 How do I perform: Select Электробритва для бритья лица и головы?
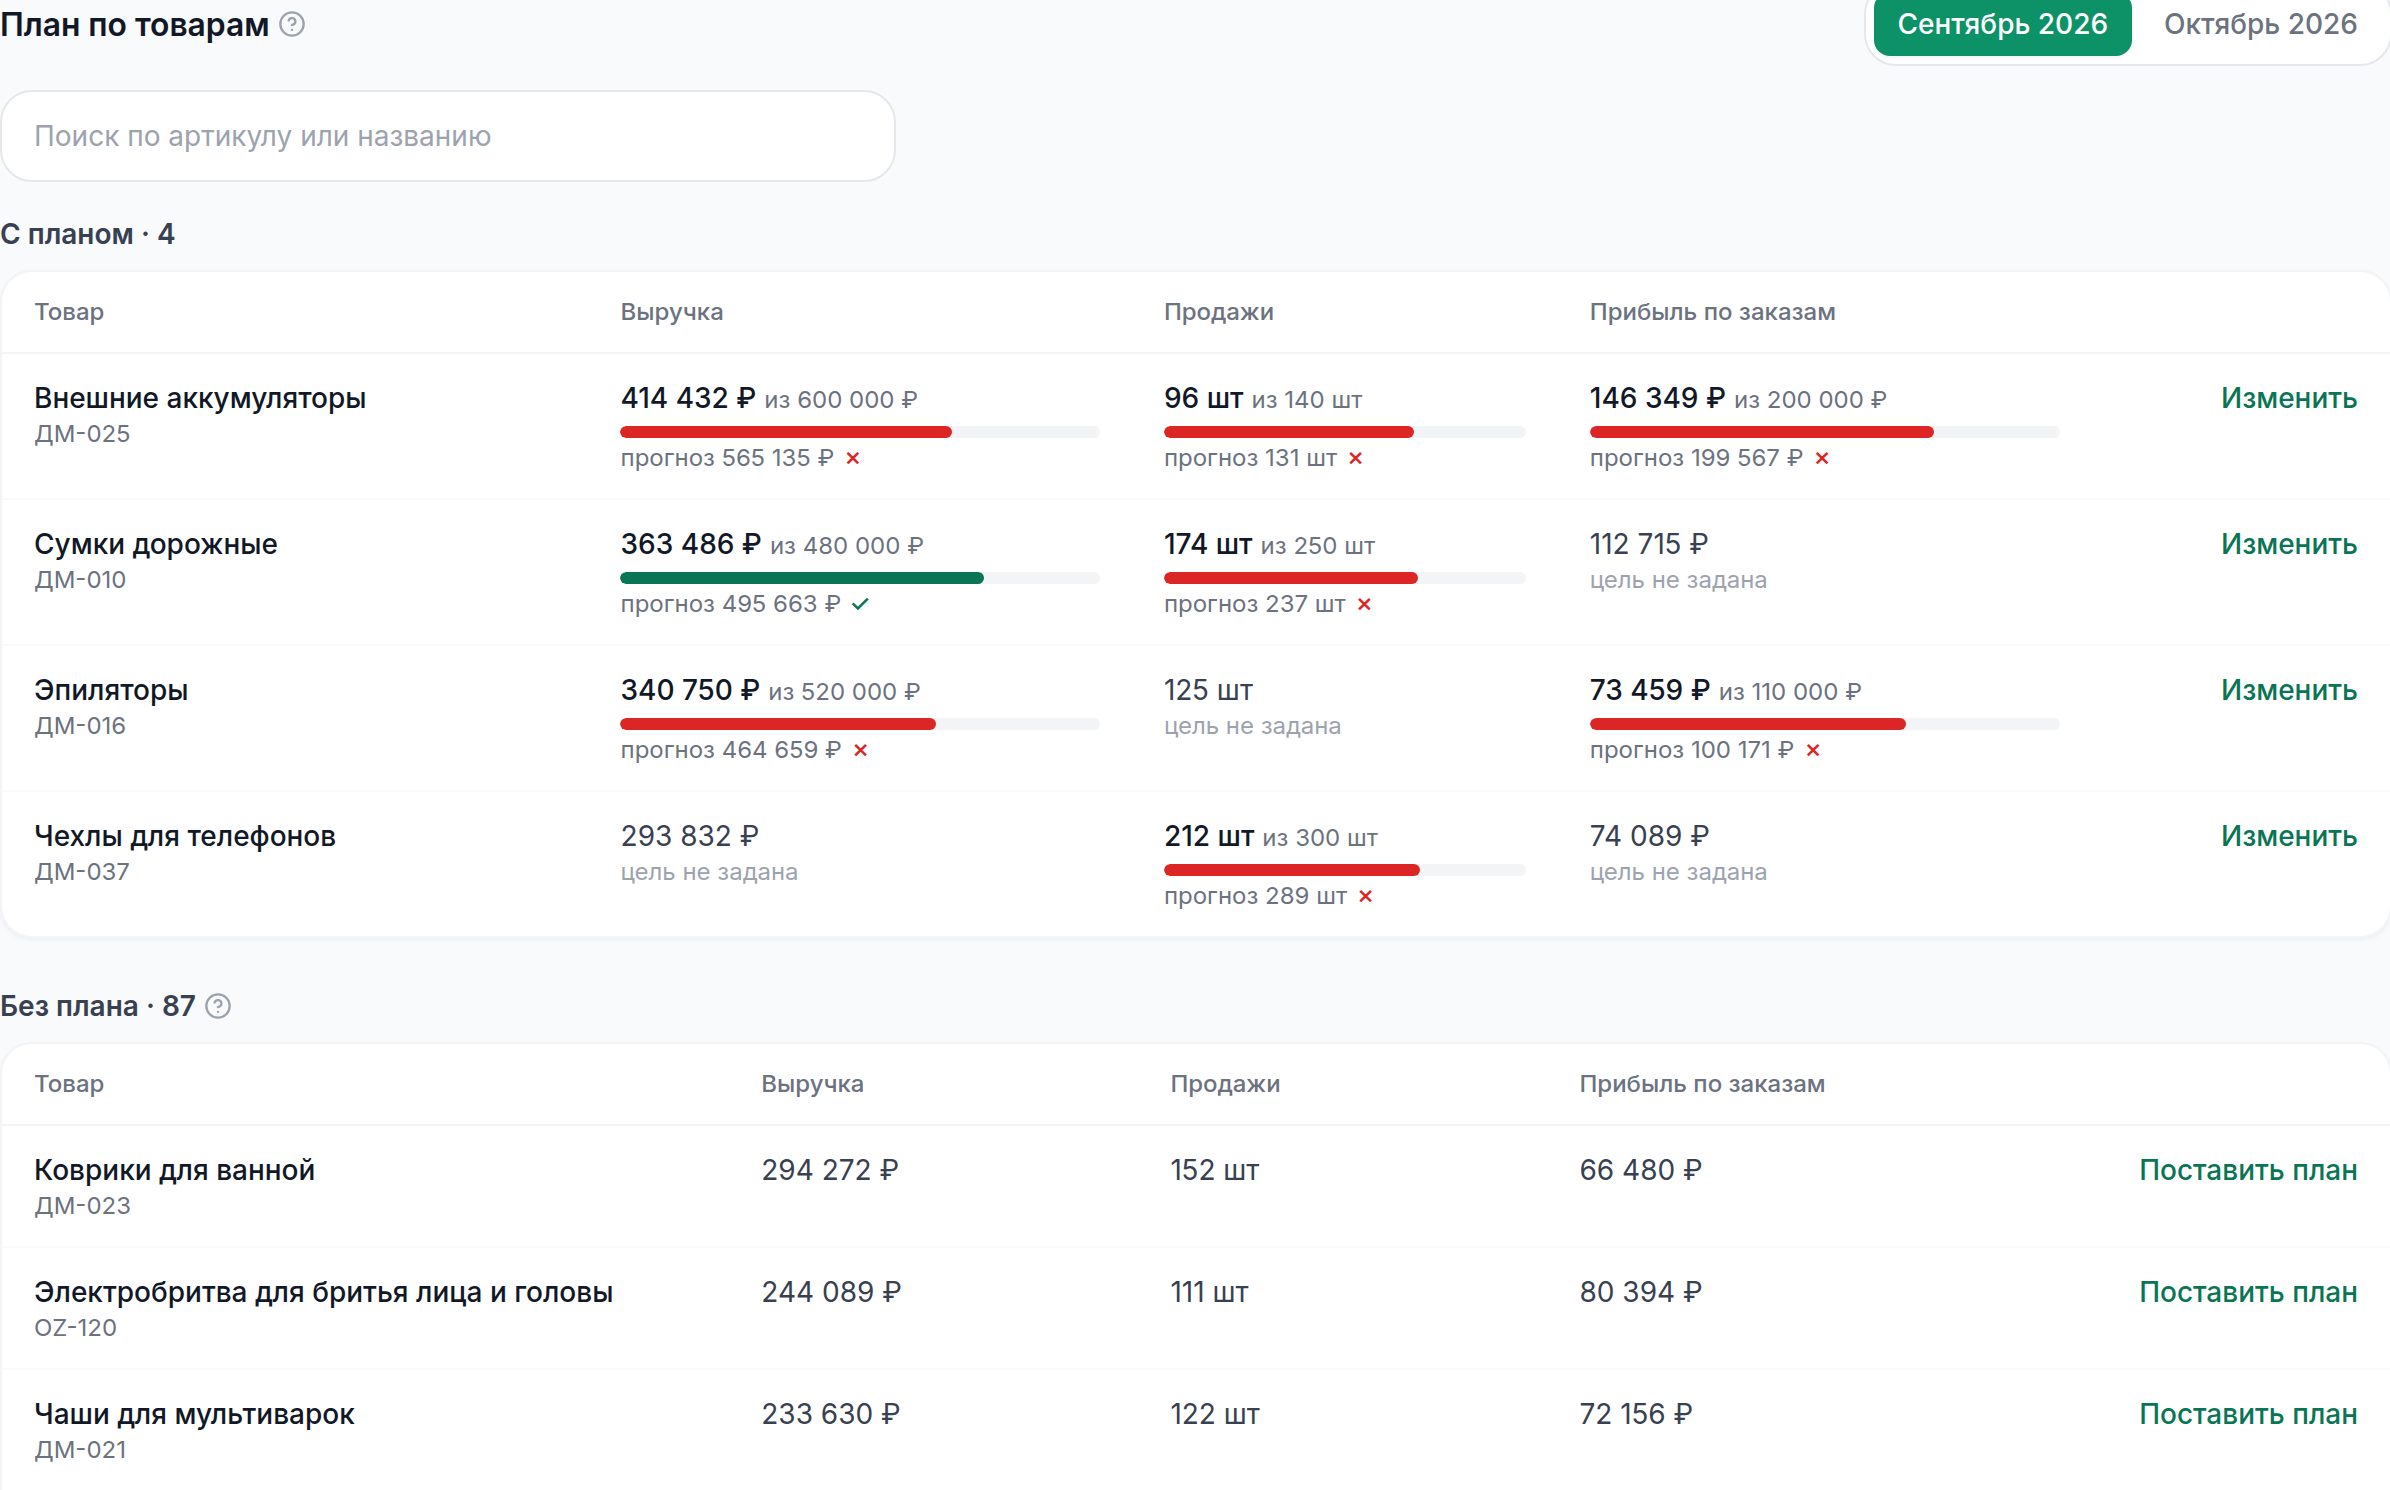pos(323,1292)
